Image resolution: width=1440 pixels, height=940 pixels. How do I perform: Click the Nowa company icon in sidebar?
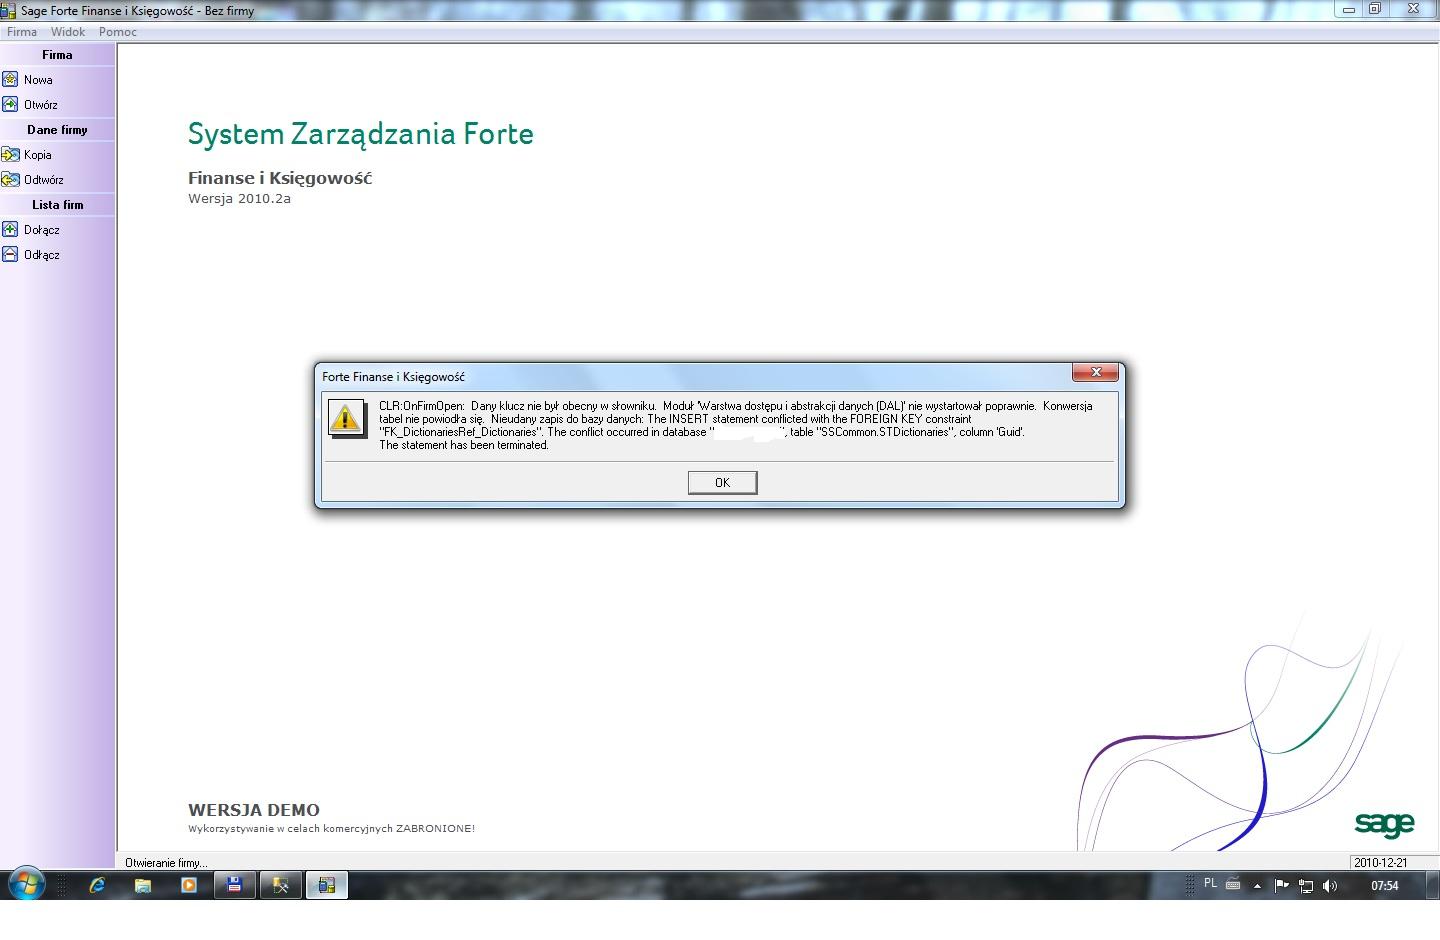pyautogui.click(x=10, y=79)
